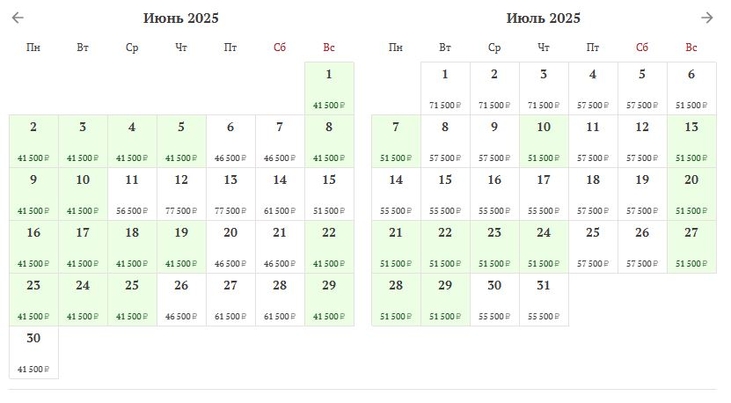Choose July 7 Monday cell
The height and width of the screenshot is (403, 731).
396,141
